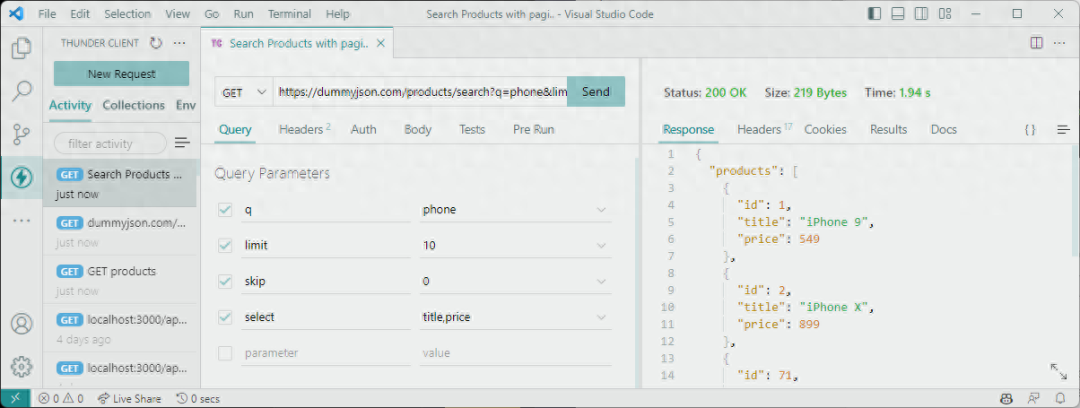Click the New Request button
This screenshot has height=408, width=1080.
121,74
